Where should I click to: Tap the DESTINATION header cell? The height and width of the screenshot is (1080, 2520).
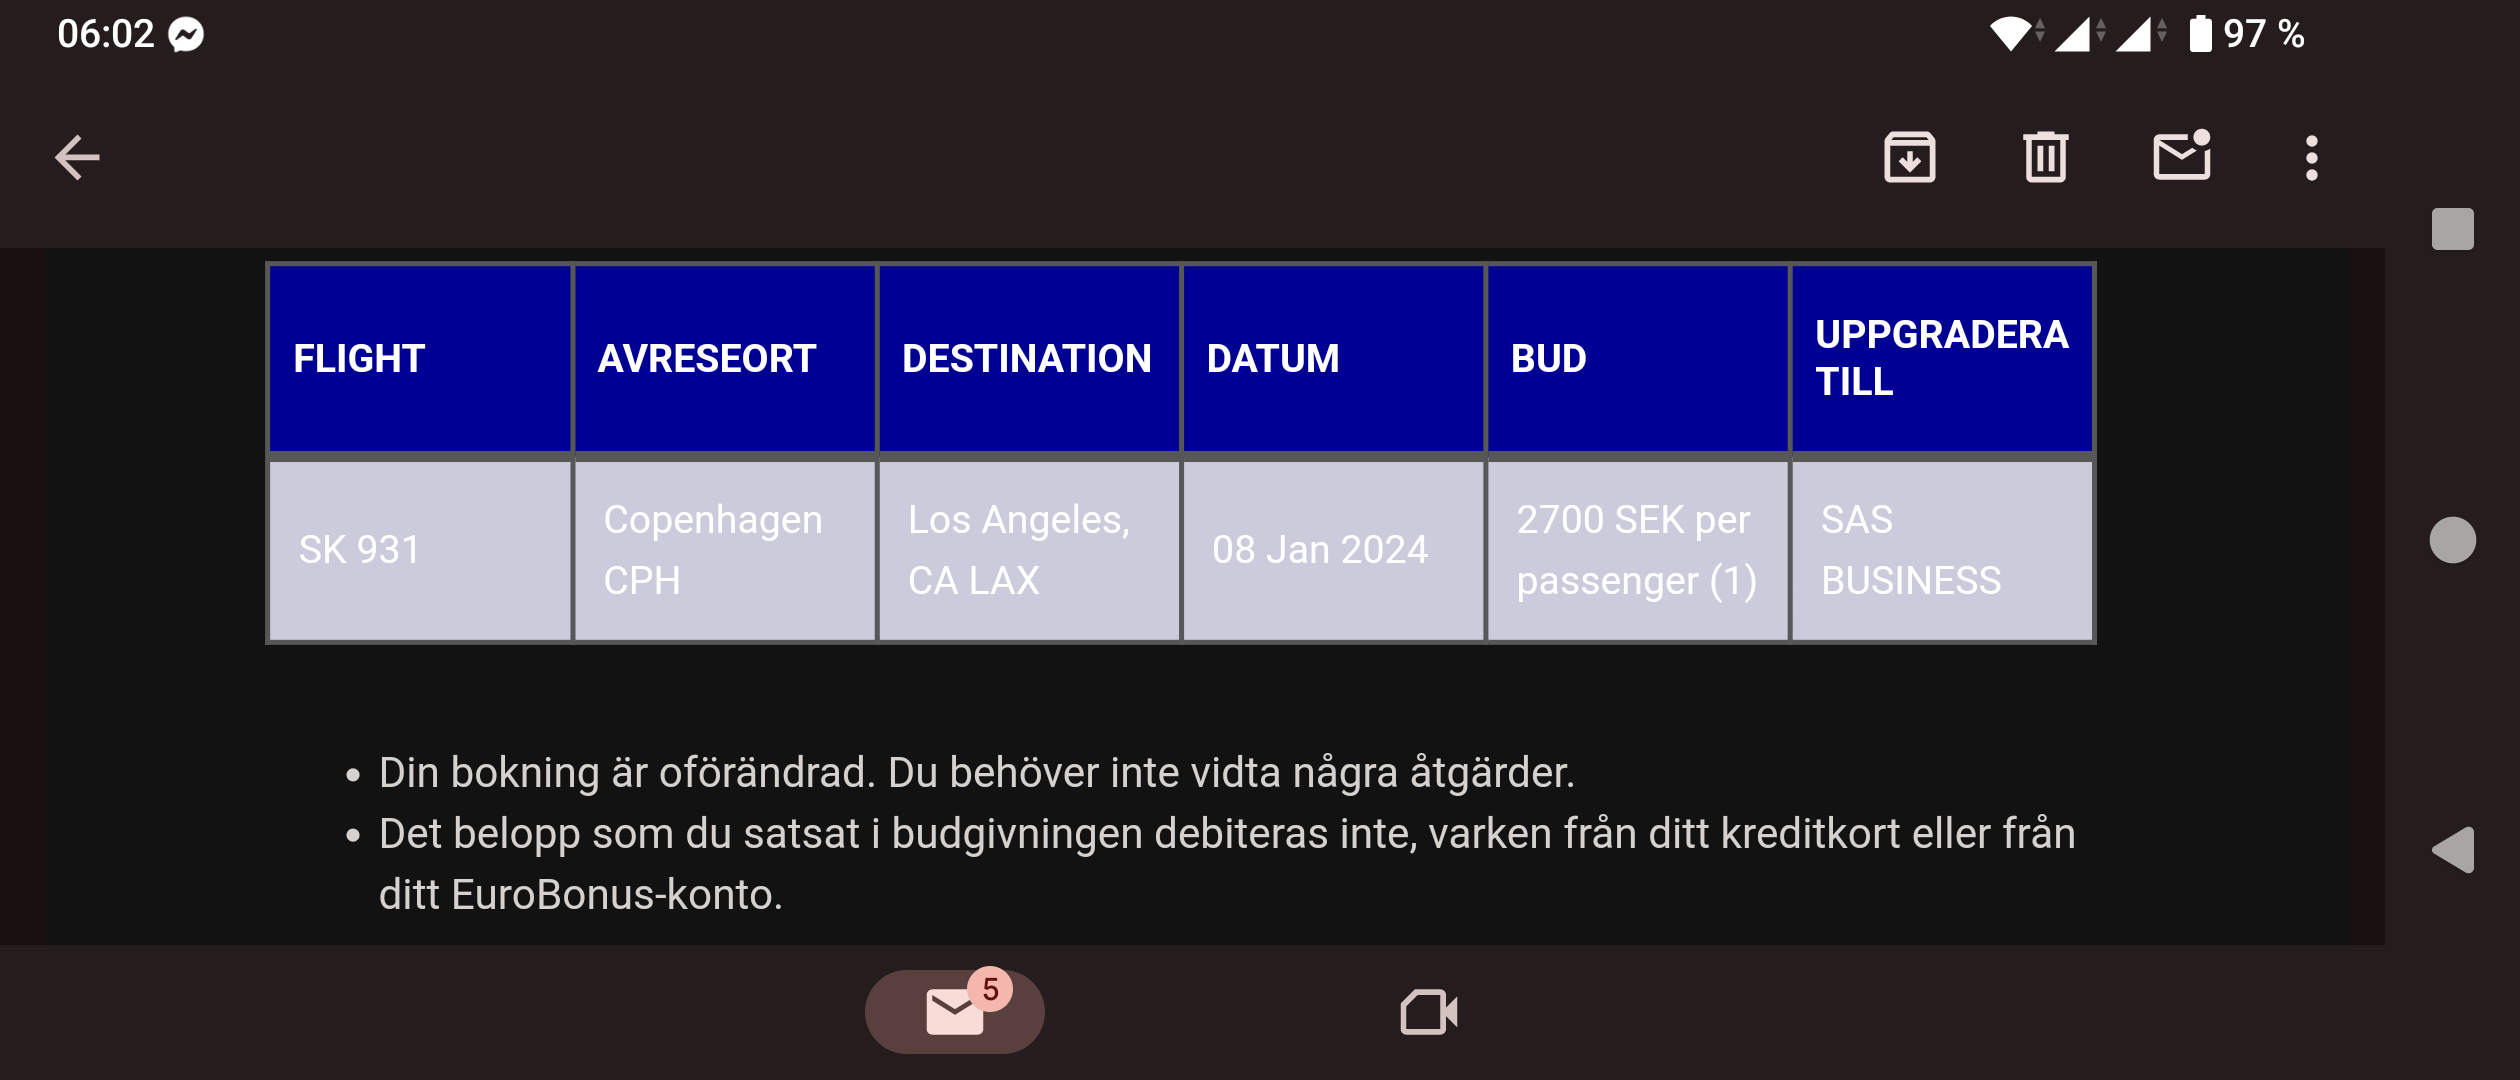coord(1028,357)
